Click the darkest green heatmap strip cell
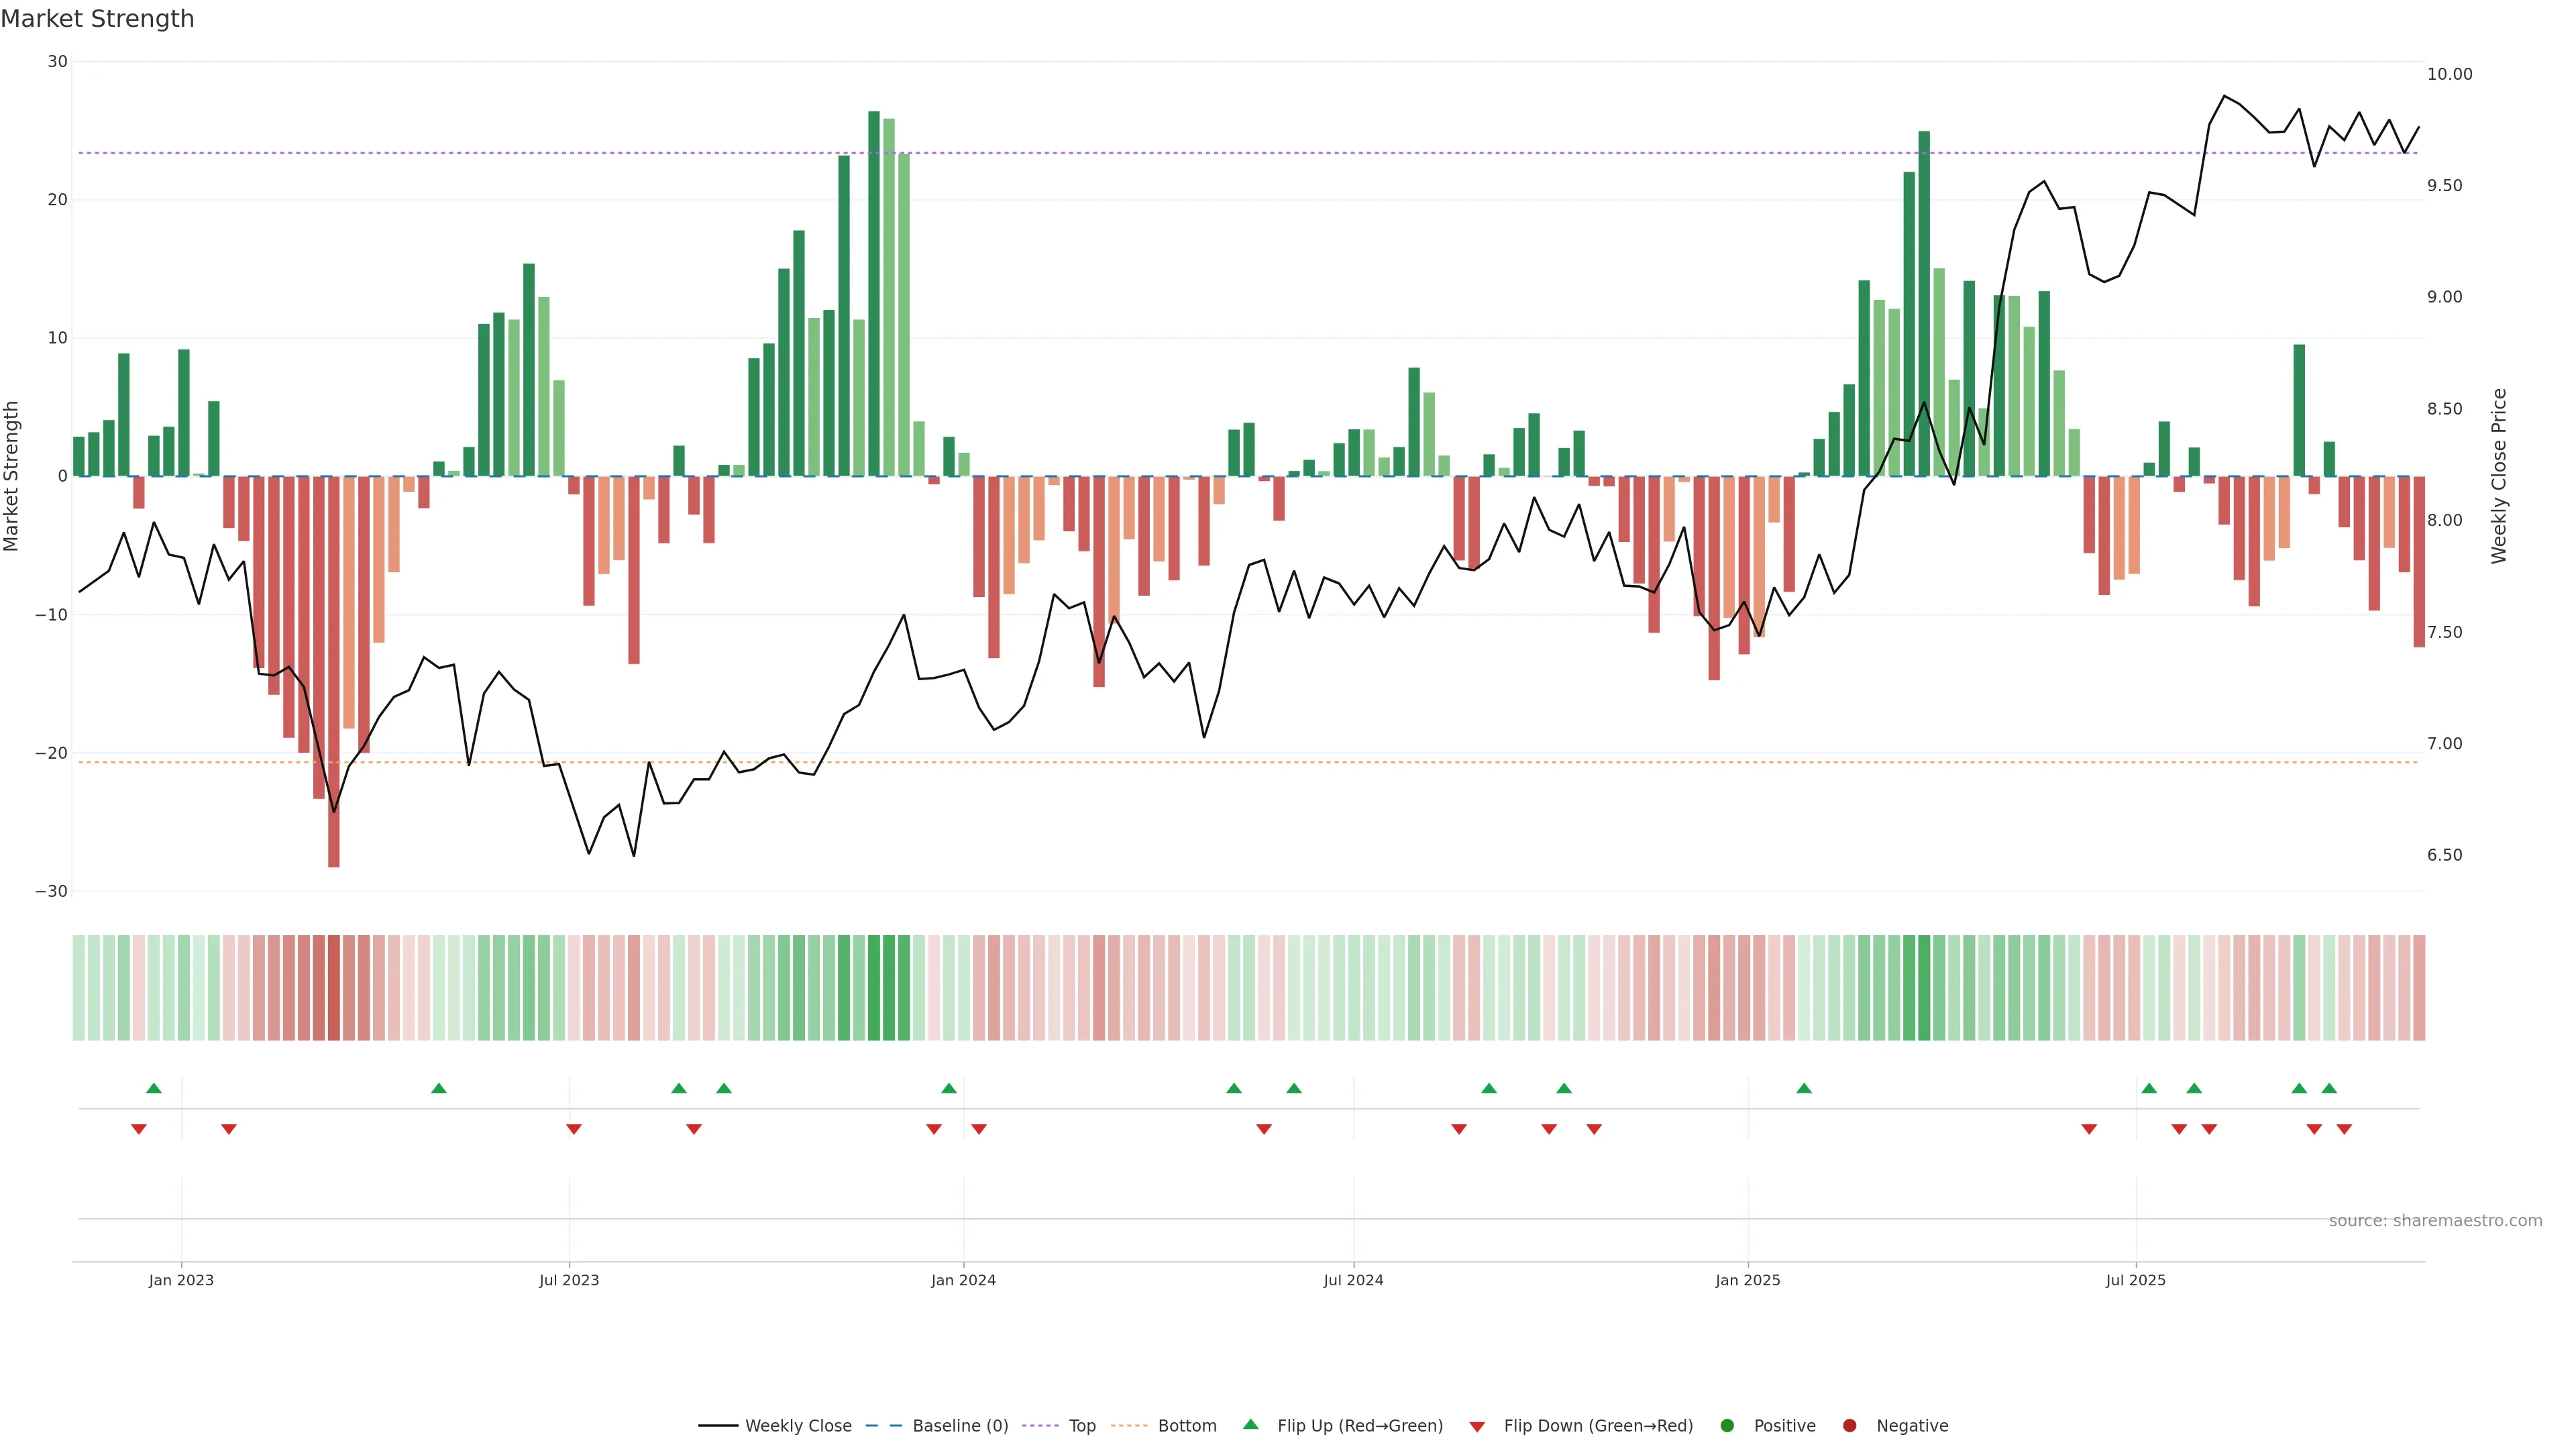 874,988
